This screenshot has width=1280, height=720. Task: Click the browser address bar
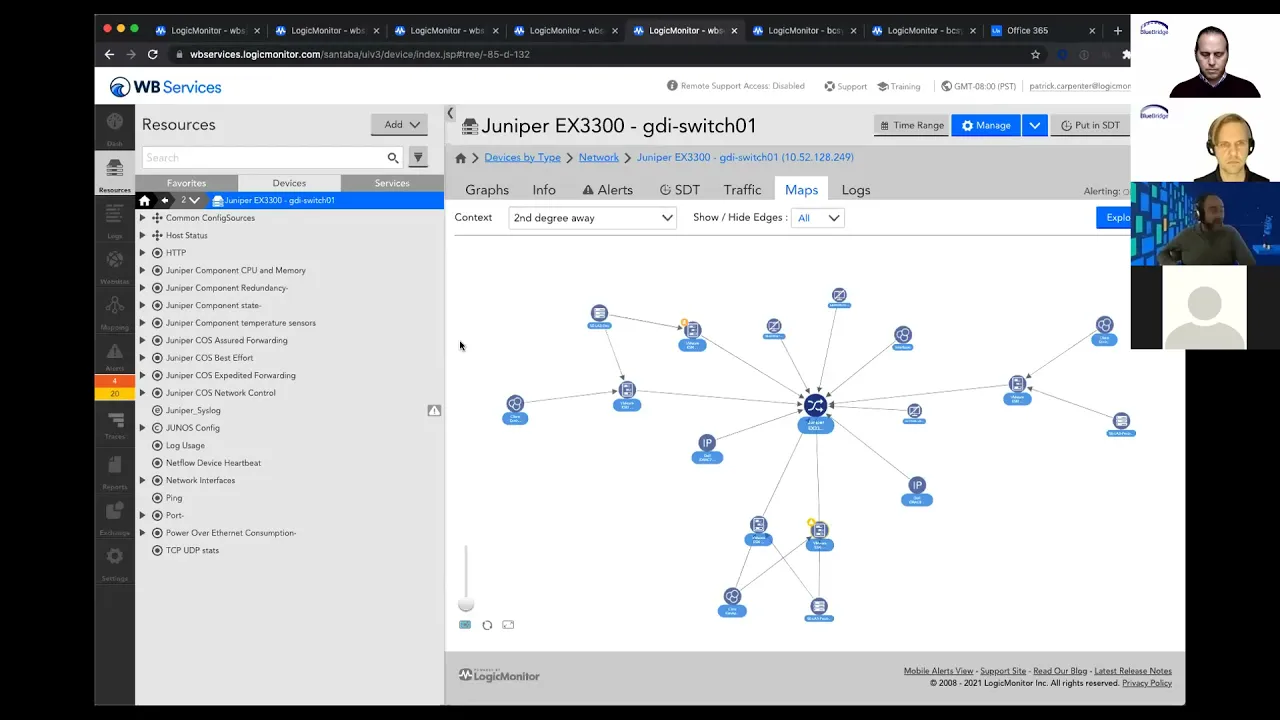600,54
